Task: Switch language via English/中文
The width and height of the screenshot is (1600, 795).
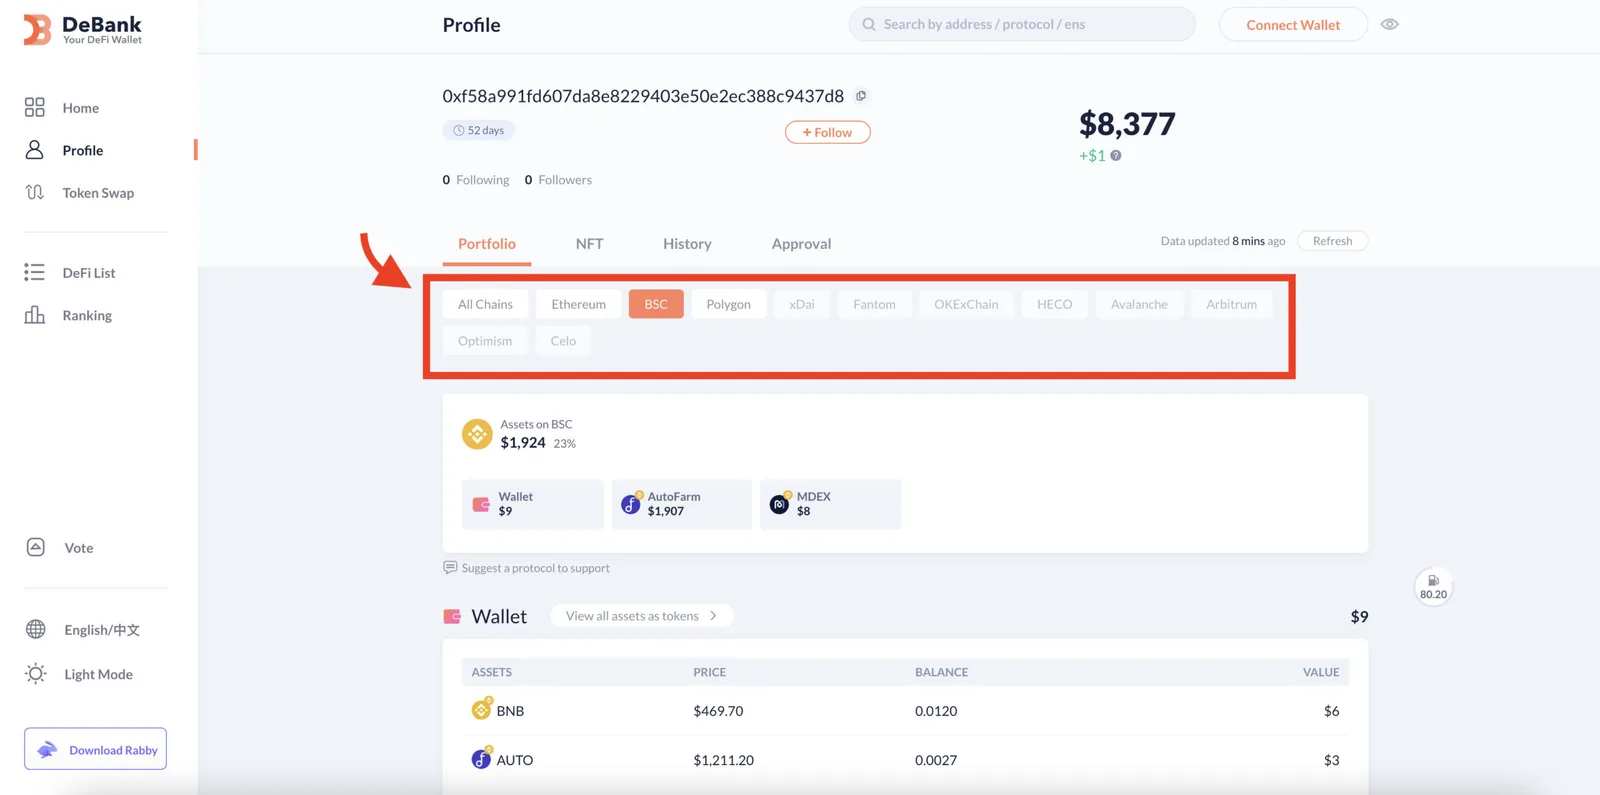Action: click(102, 629)
